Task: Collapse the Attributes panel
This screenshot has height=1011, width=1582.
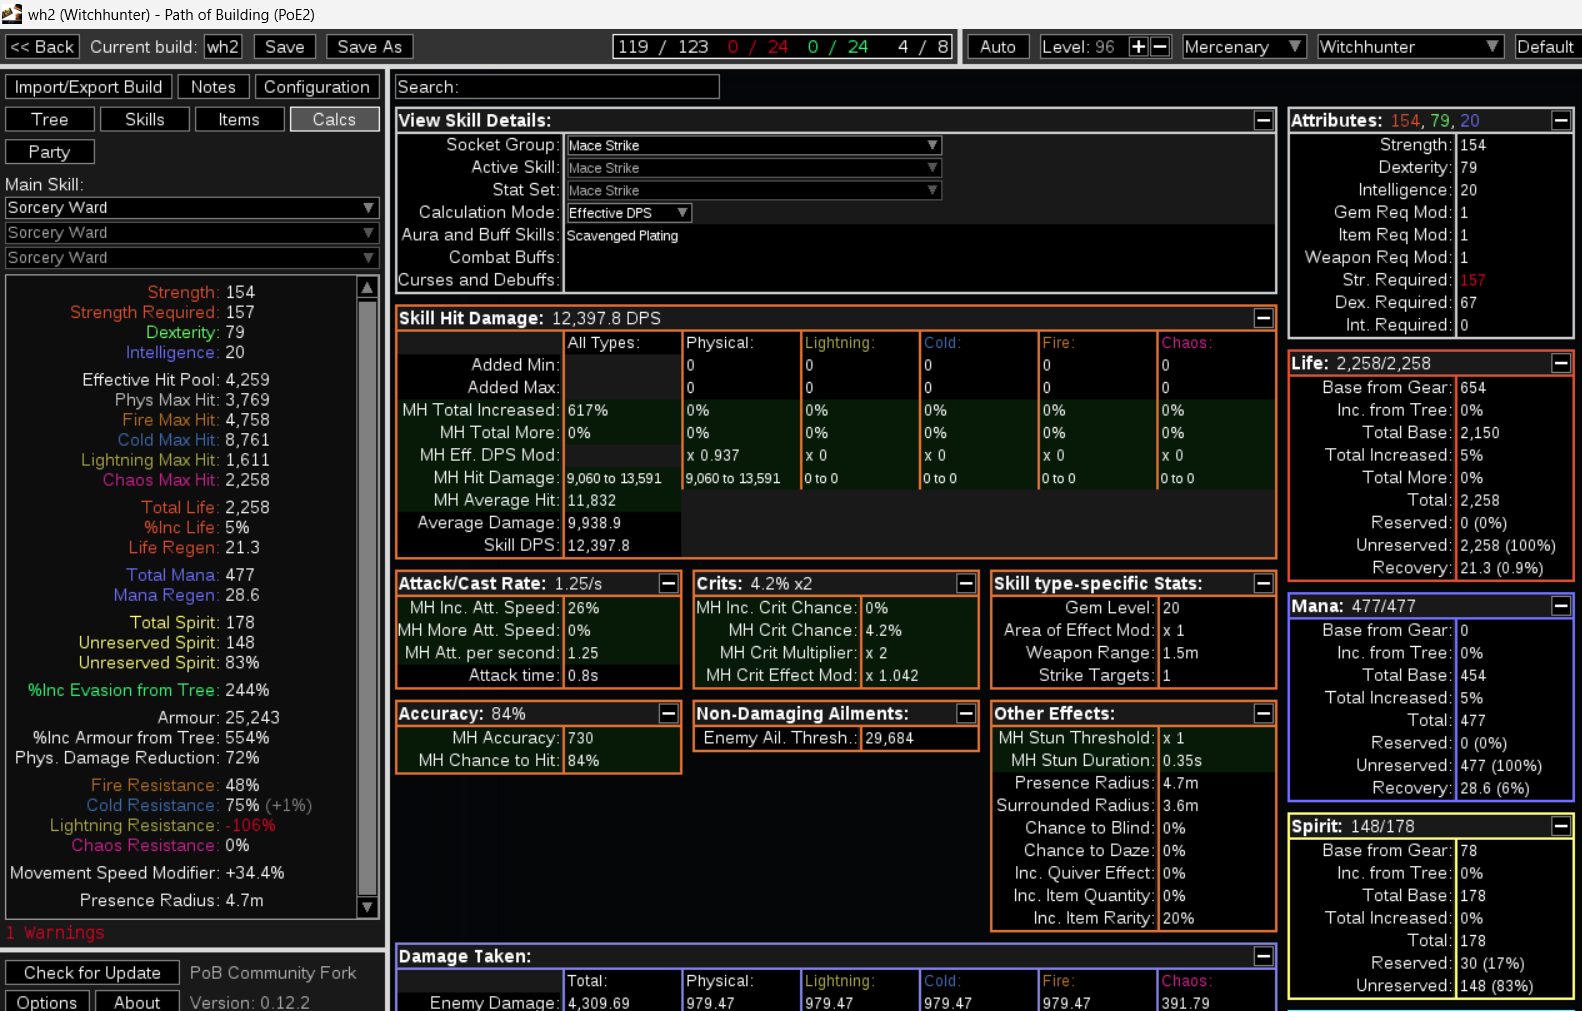Action: [1560, 120]
